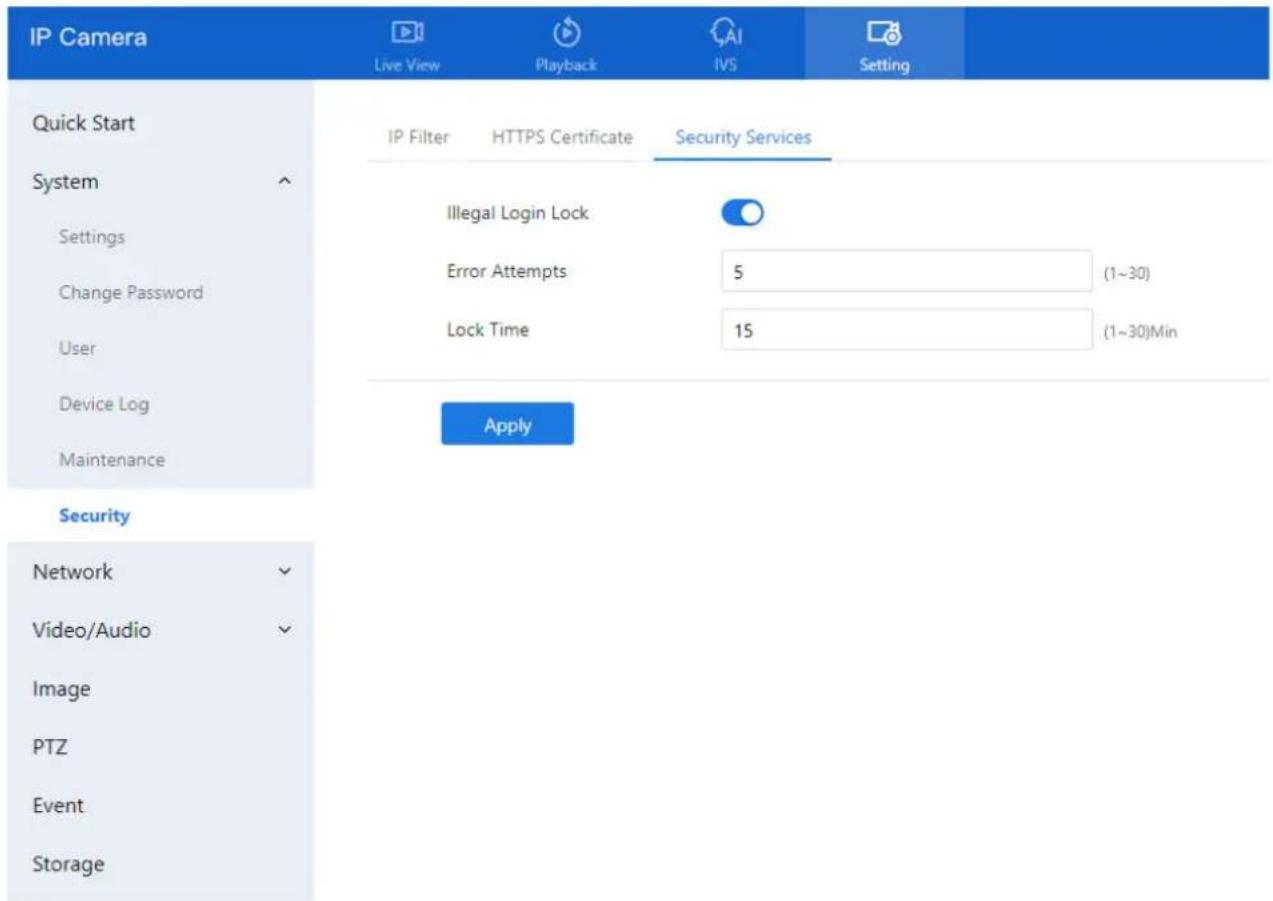This screenshot has width=1273, height=901.
Task: Collapse the System section chevron
Action: point(284,183)
